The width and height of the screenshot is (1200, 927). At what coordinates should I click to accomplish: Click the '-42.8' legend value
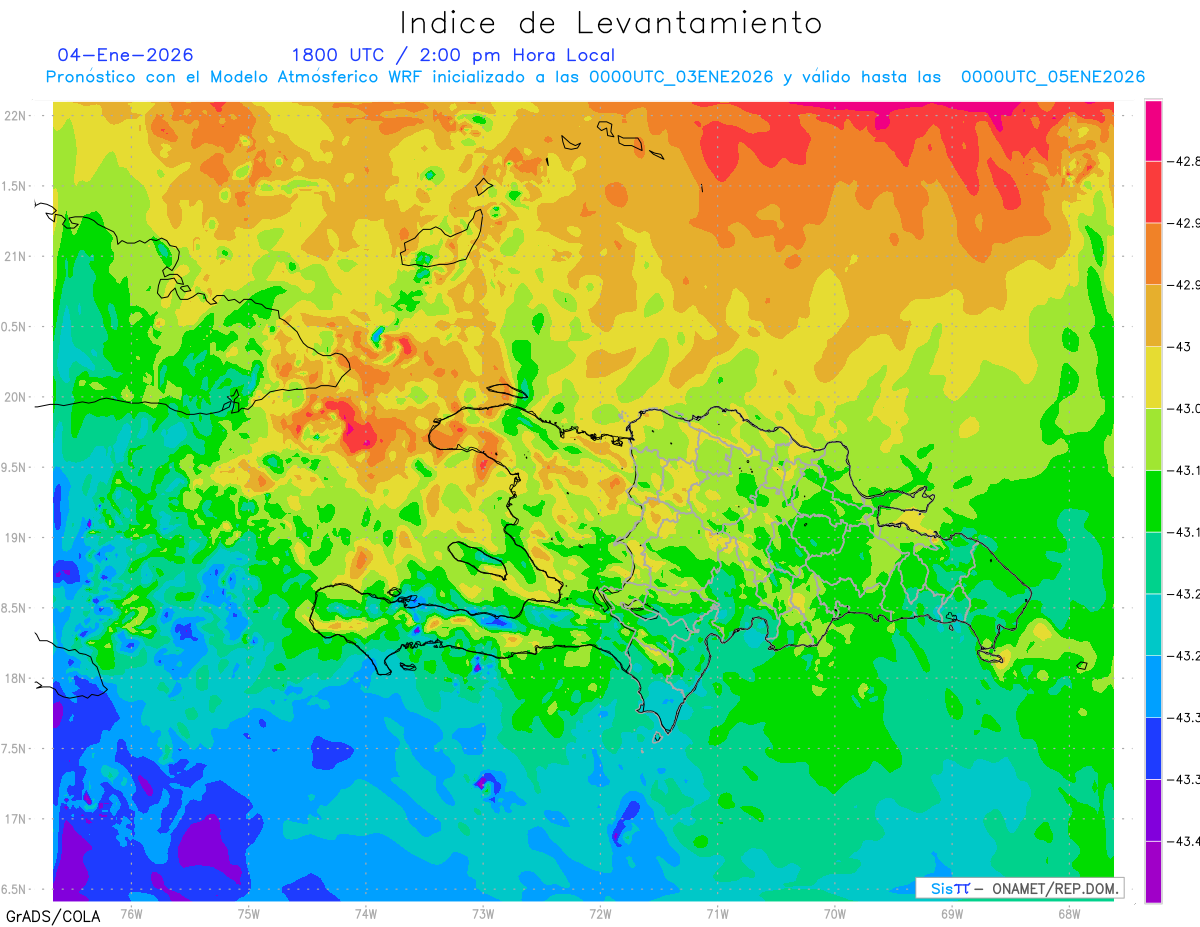click(x=1185, y=161)
